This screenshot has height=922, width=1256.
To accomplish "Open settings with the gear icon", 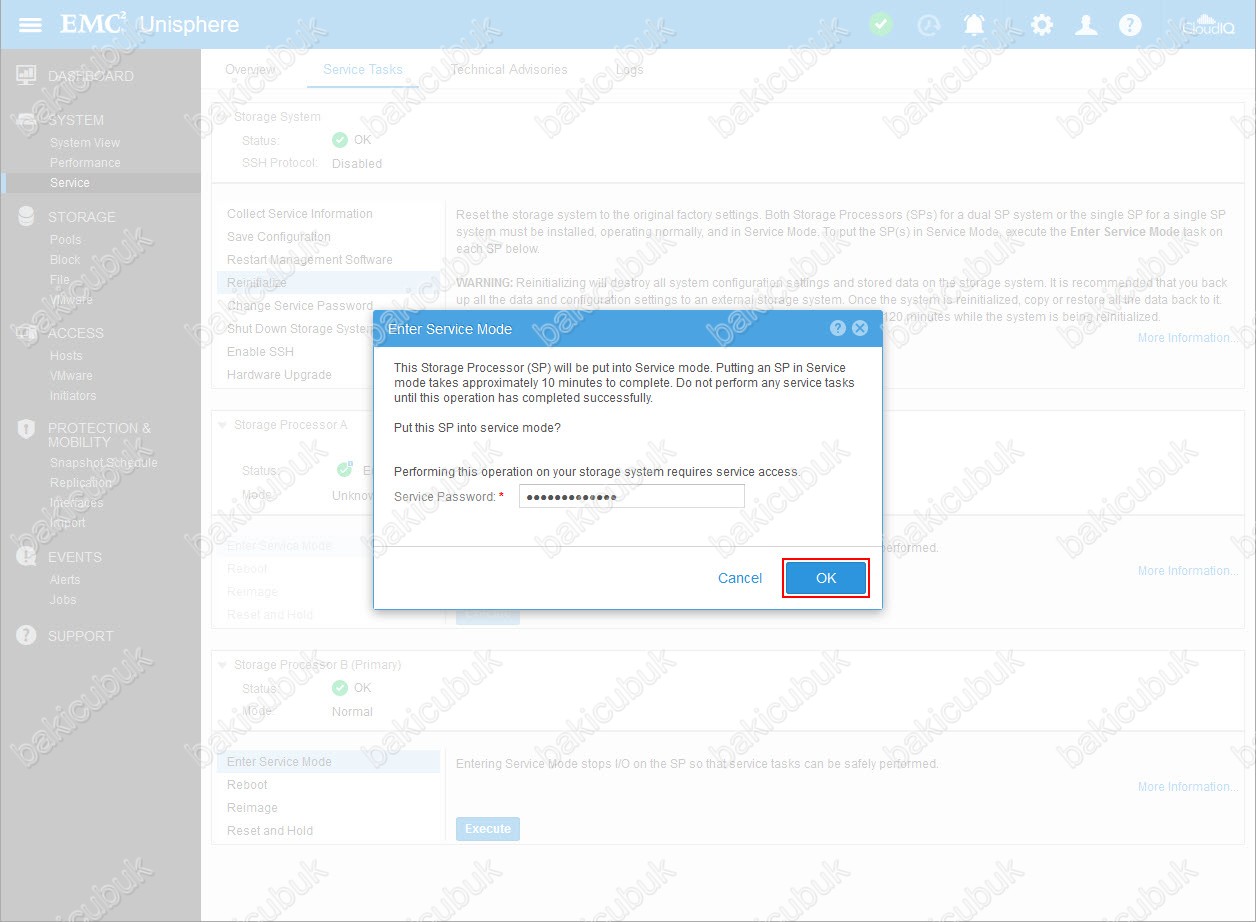I will pyautogui.click(x=1042, y=25).
